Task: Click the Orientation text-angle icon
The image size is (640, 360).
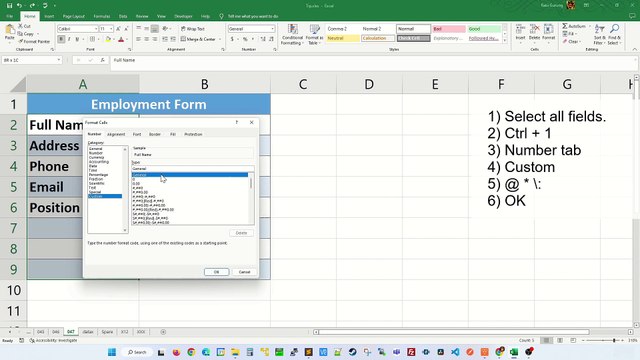Action: [x=165, y=29]
